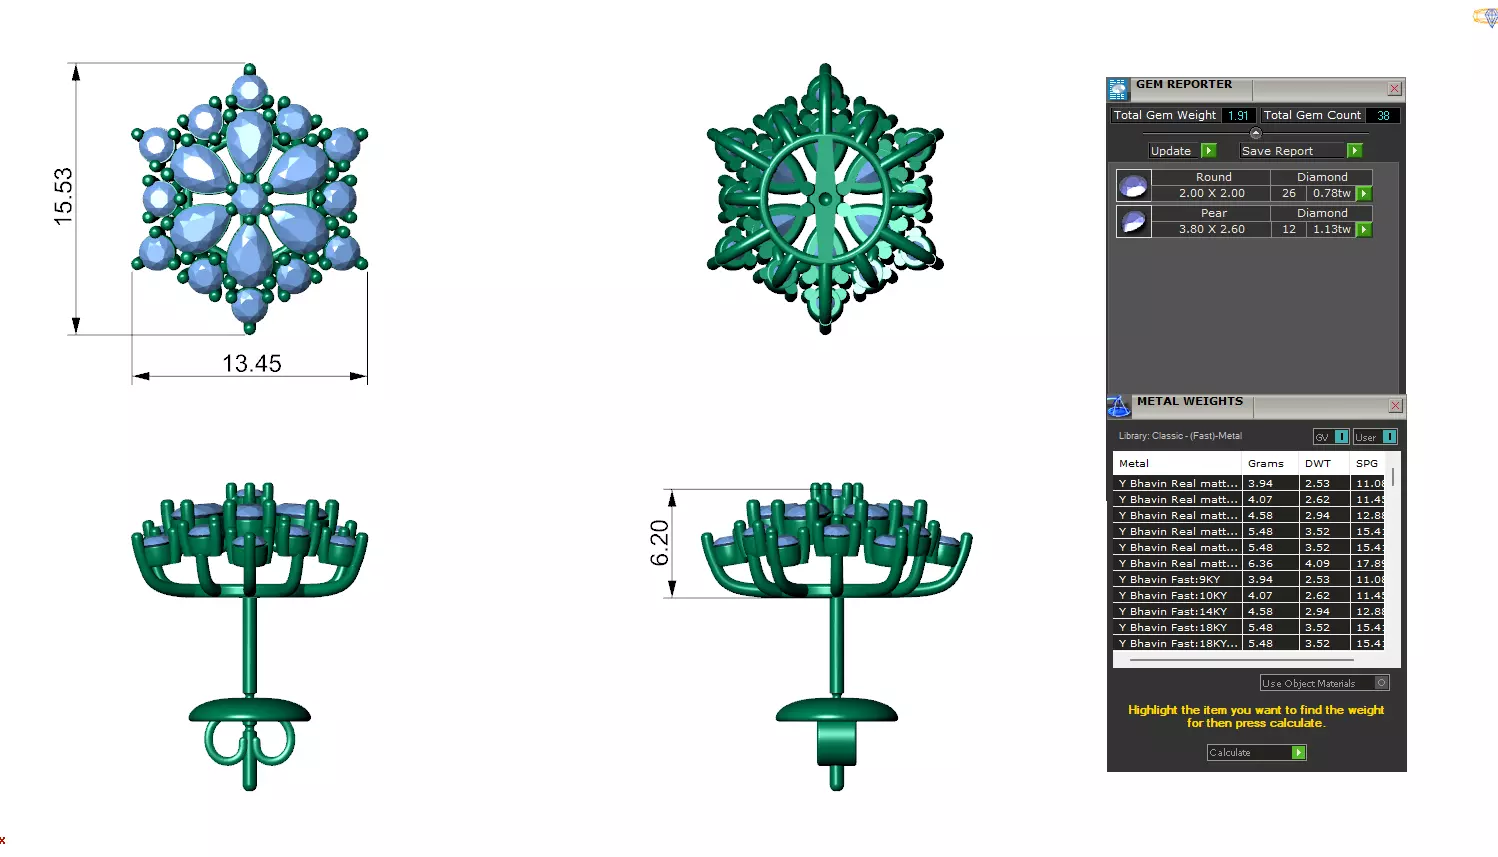Click the DWT column header

tap(1324, 464)
